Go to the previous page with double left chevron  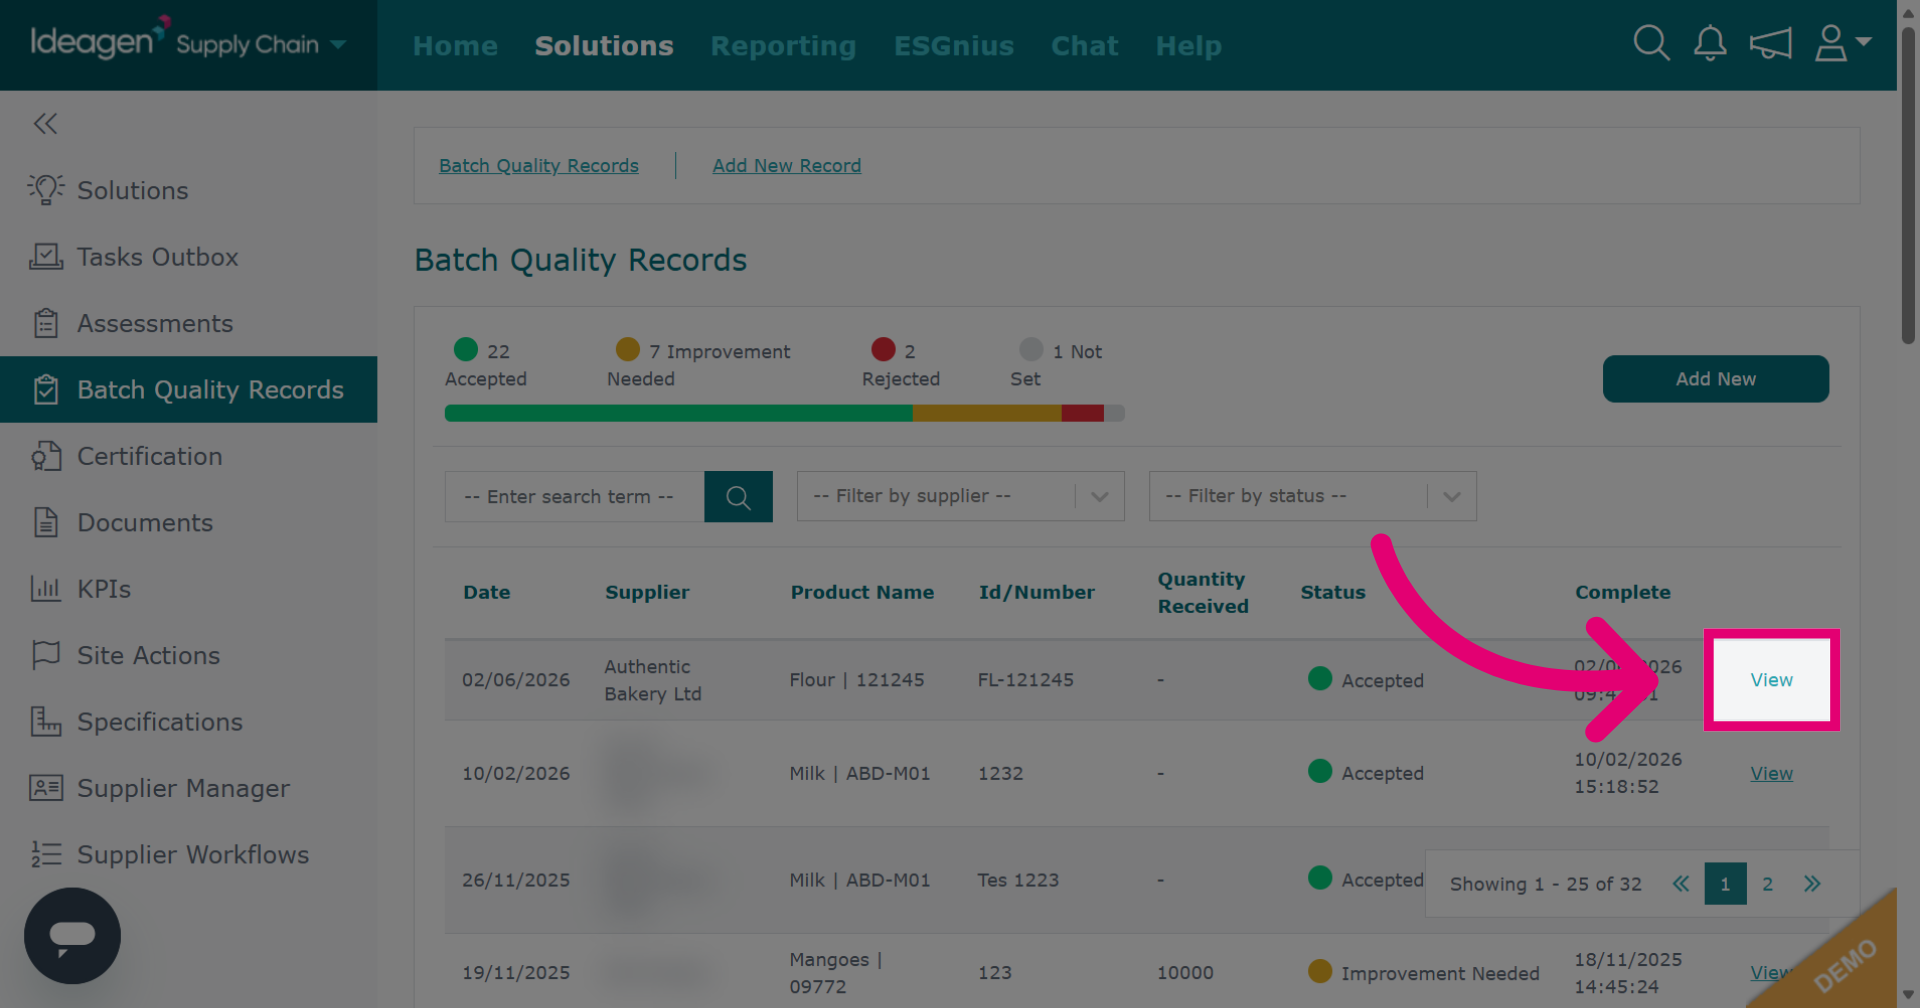pyautogui.click(x=1681, y=884)
